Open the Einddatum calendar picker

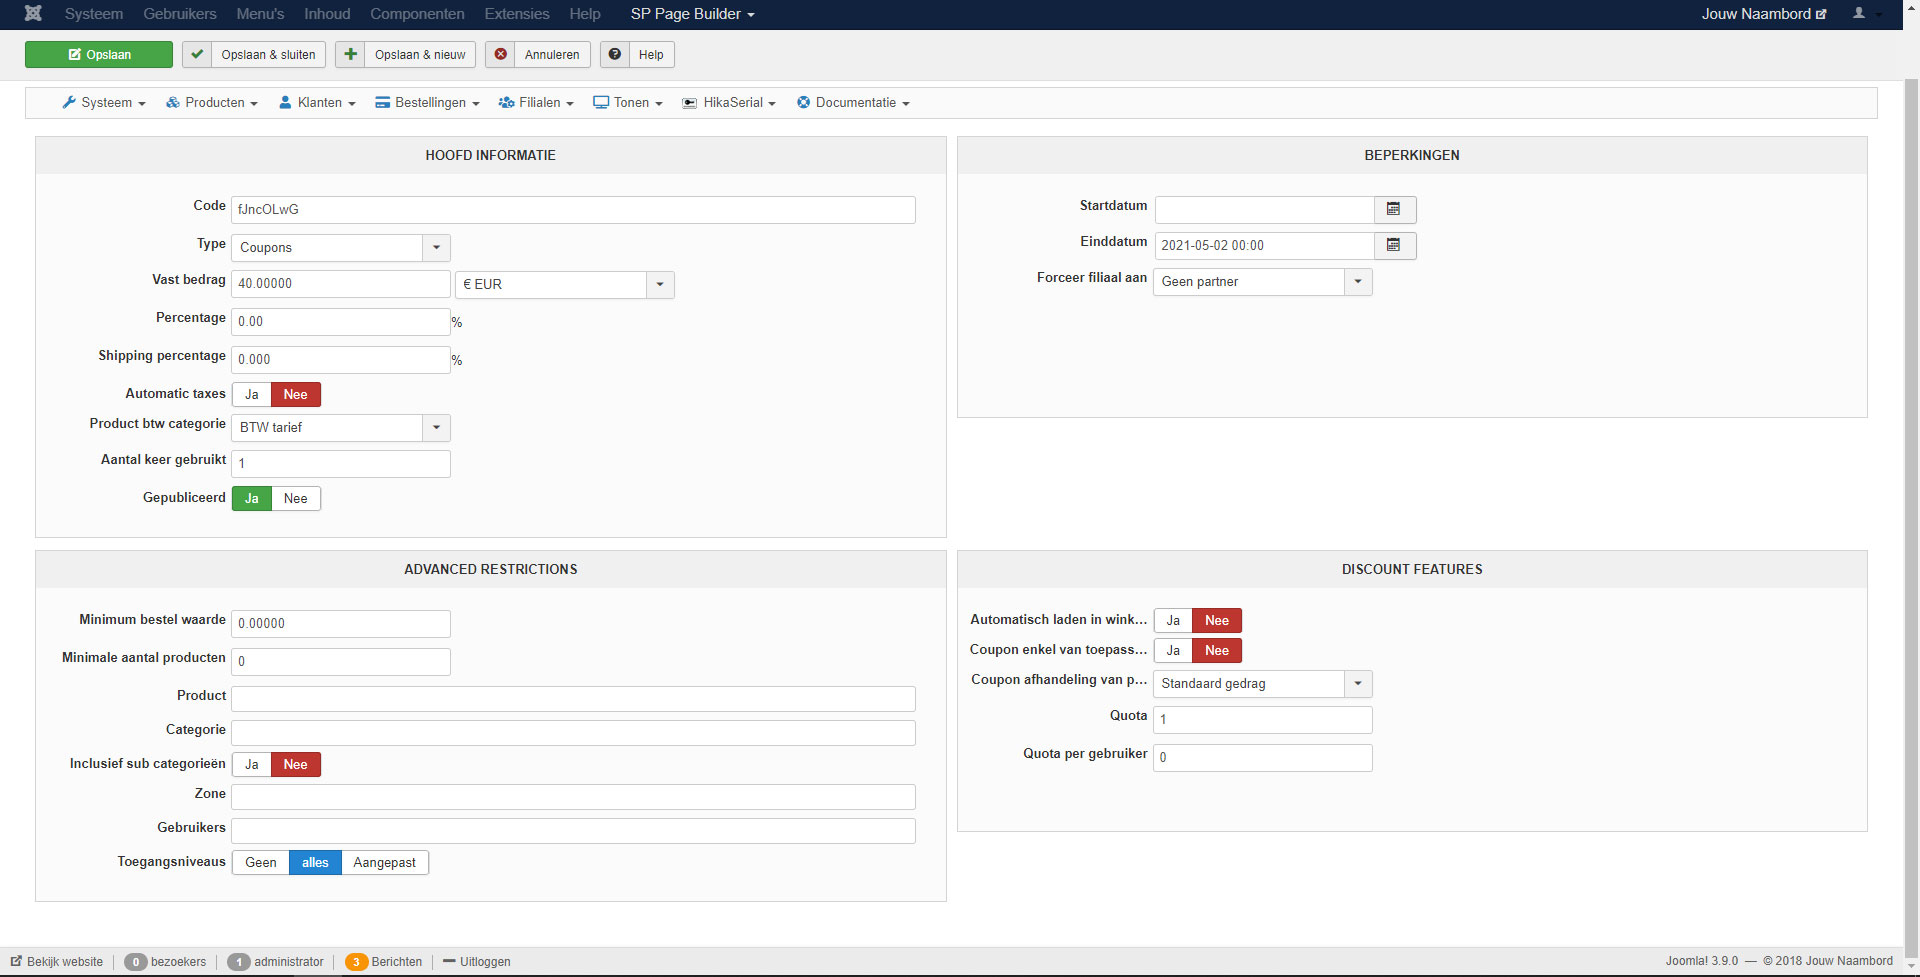pos(1394,246)
